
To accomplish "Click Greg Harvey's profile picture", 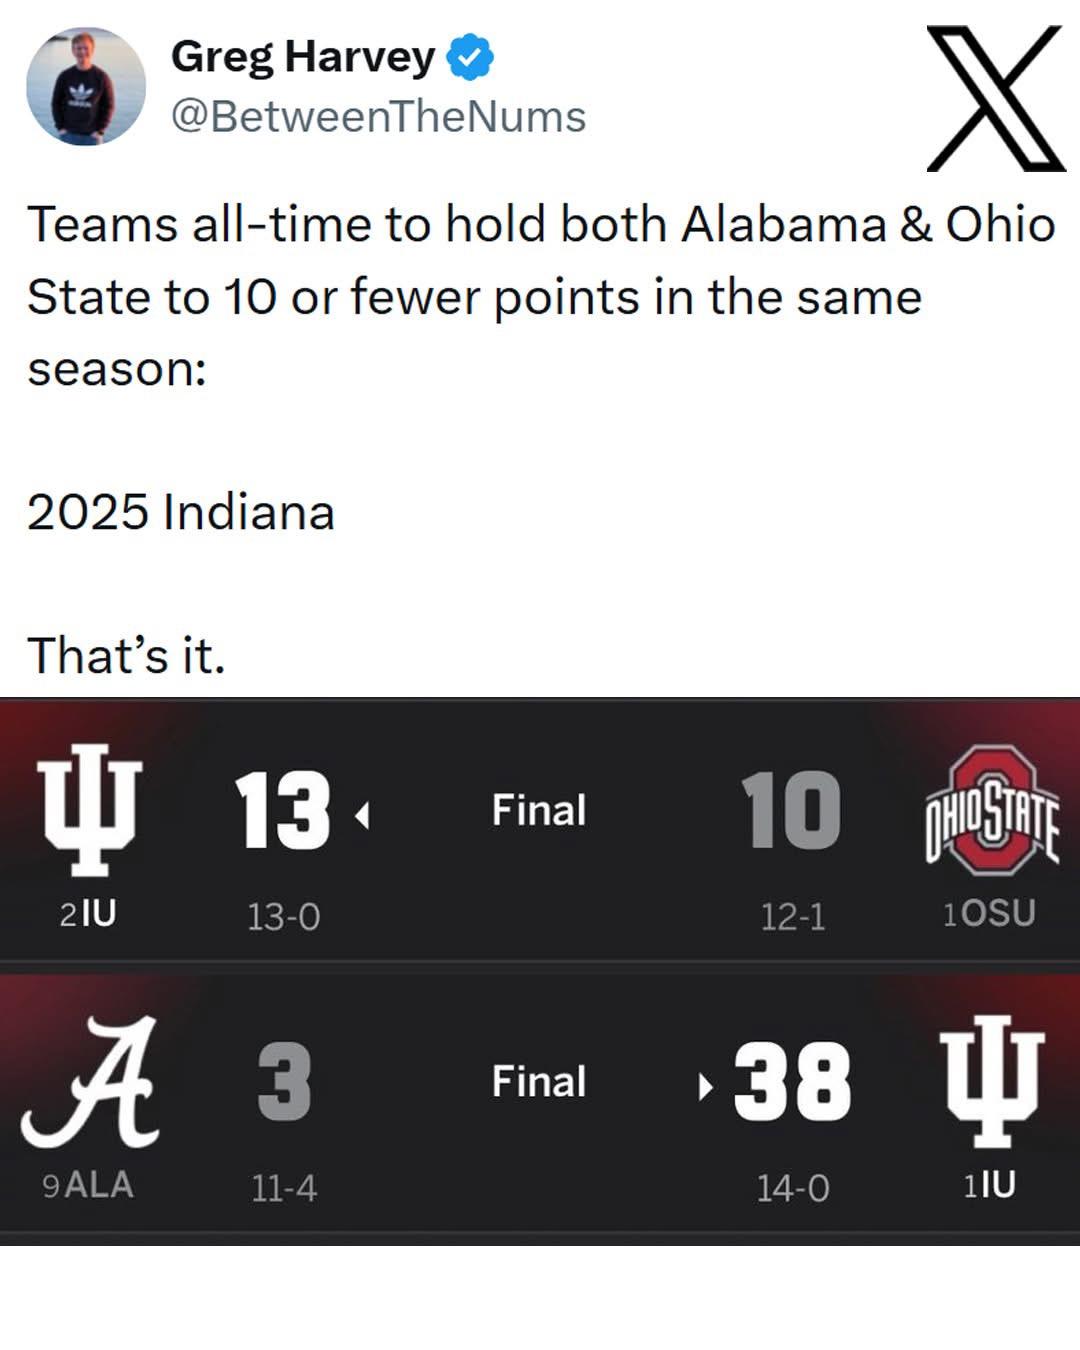I will click(x=85, y=86).
